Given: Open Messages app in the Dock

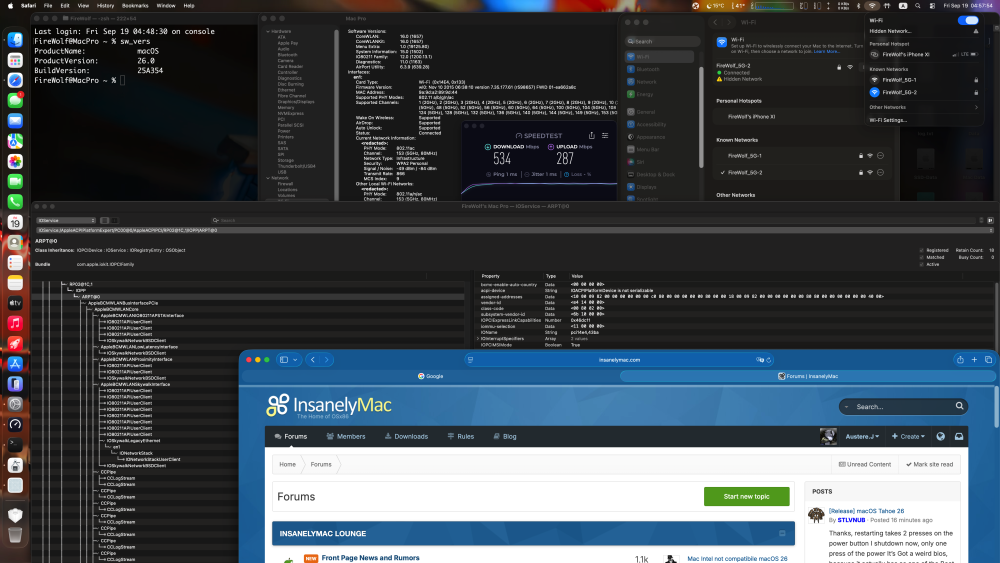Looking at the screenshot, I should click(x=15, y=101).
